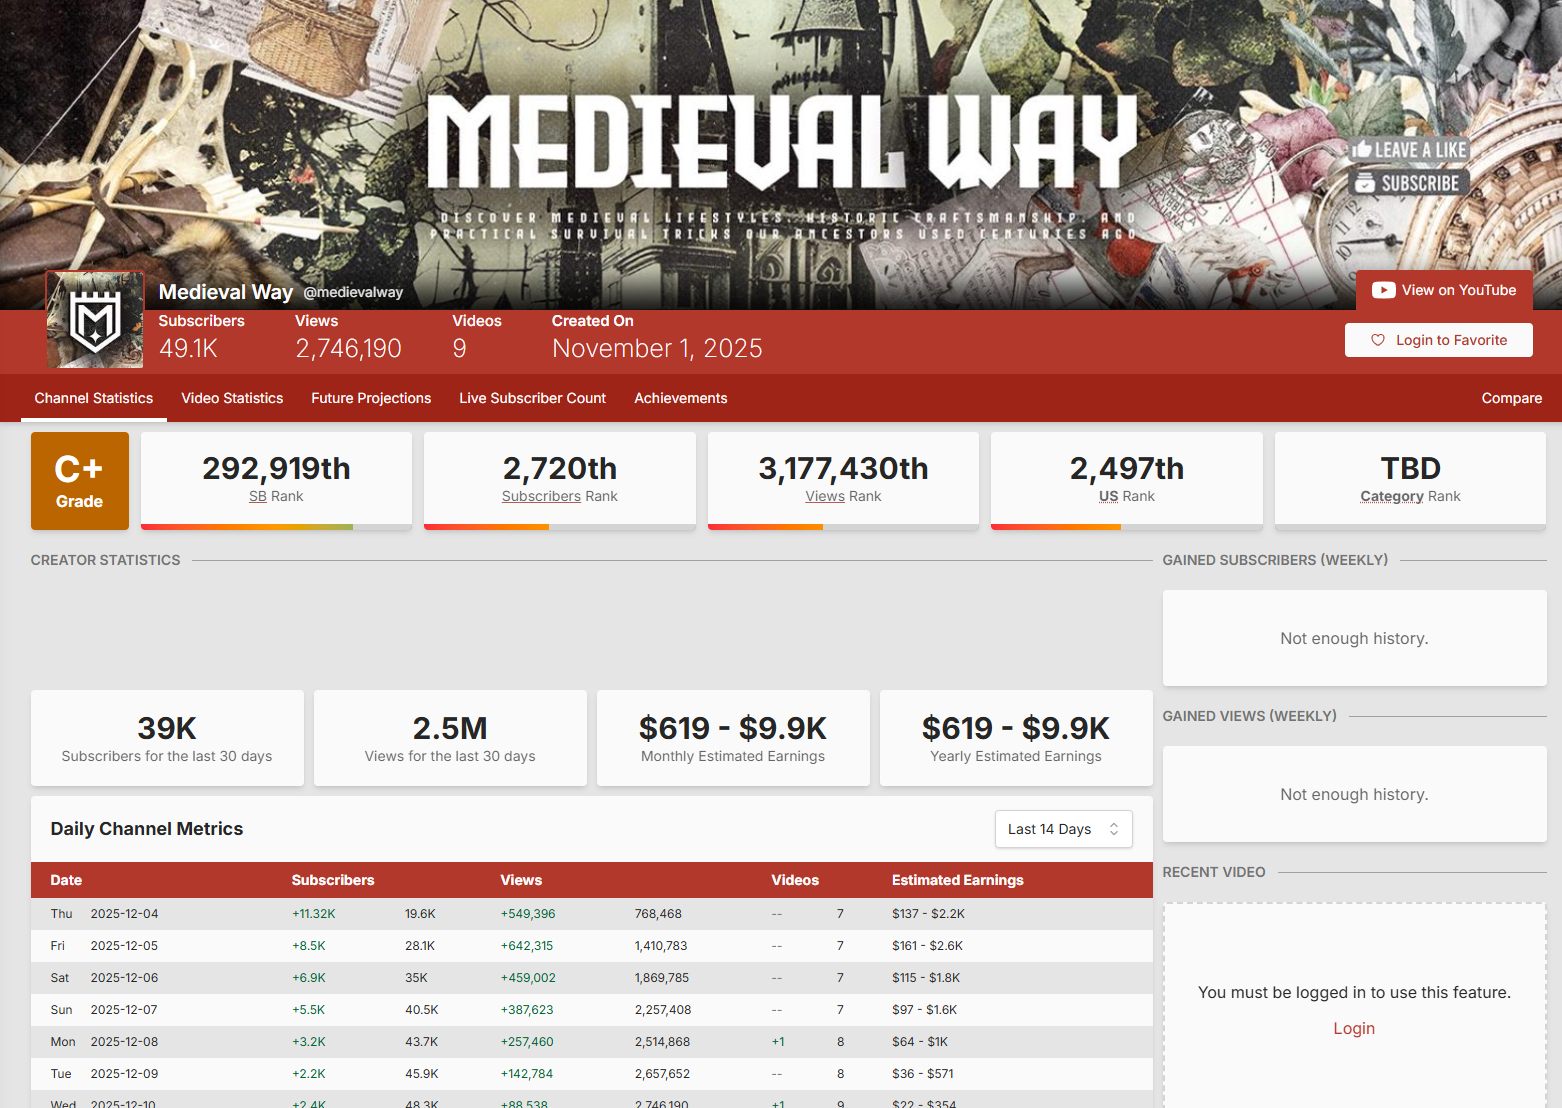Open the Last 14 Days dropdown
The image size is (1562, 1108).
(x=1062, y=829)
